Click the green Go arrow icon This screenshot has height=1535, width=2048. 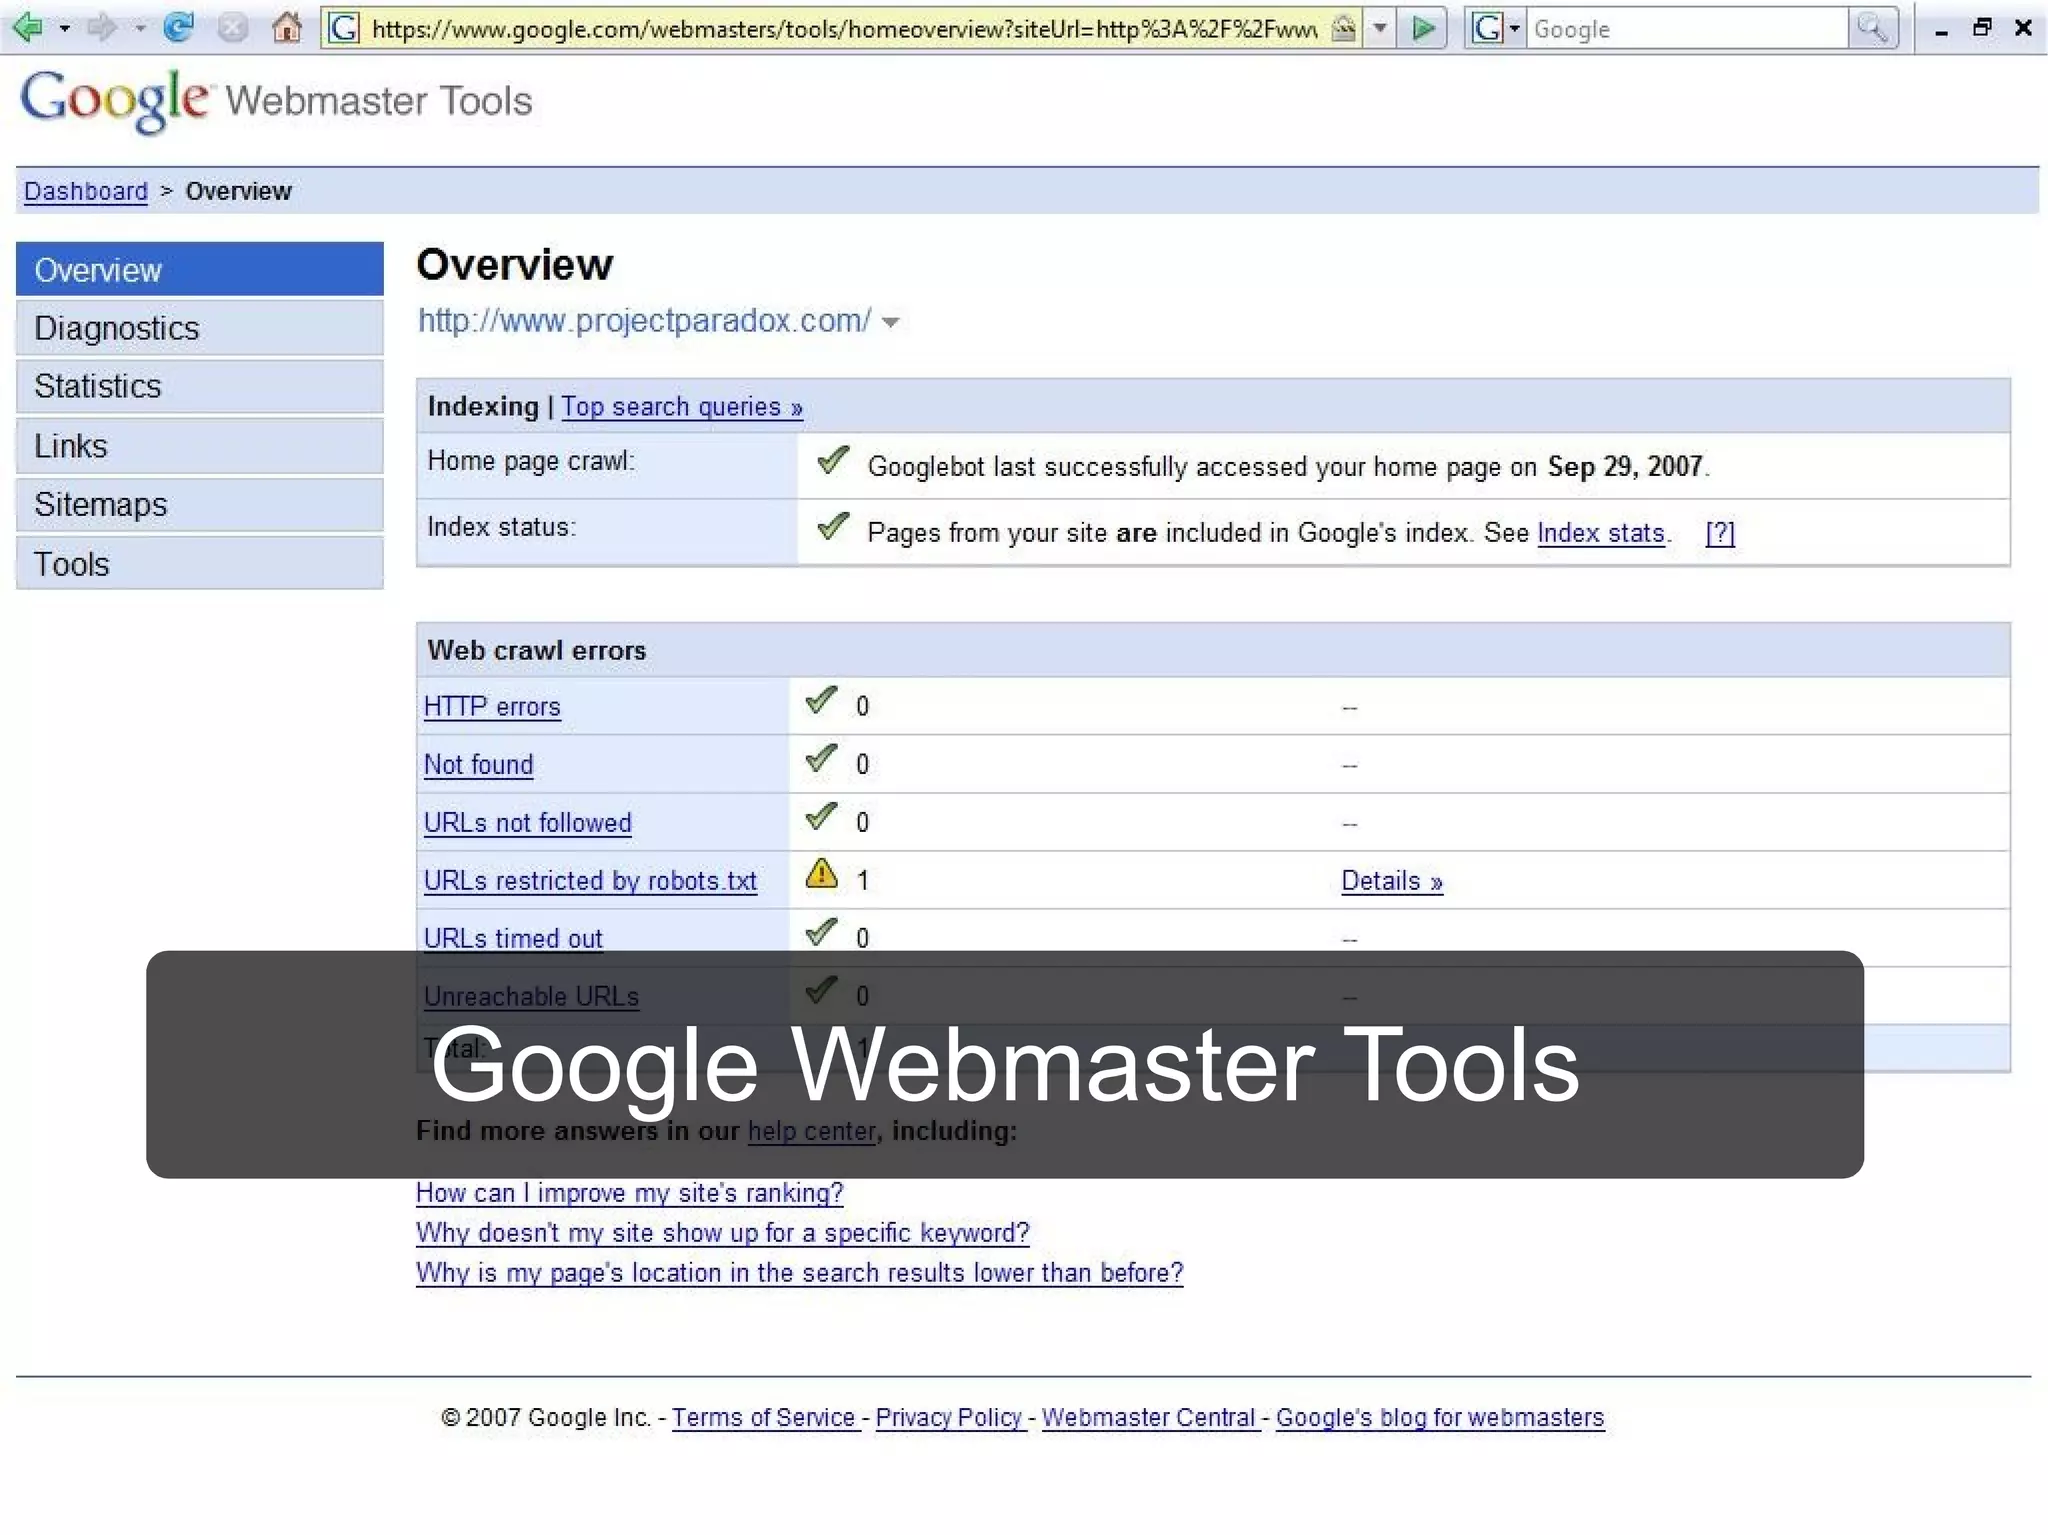pos(1424,28)
